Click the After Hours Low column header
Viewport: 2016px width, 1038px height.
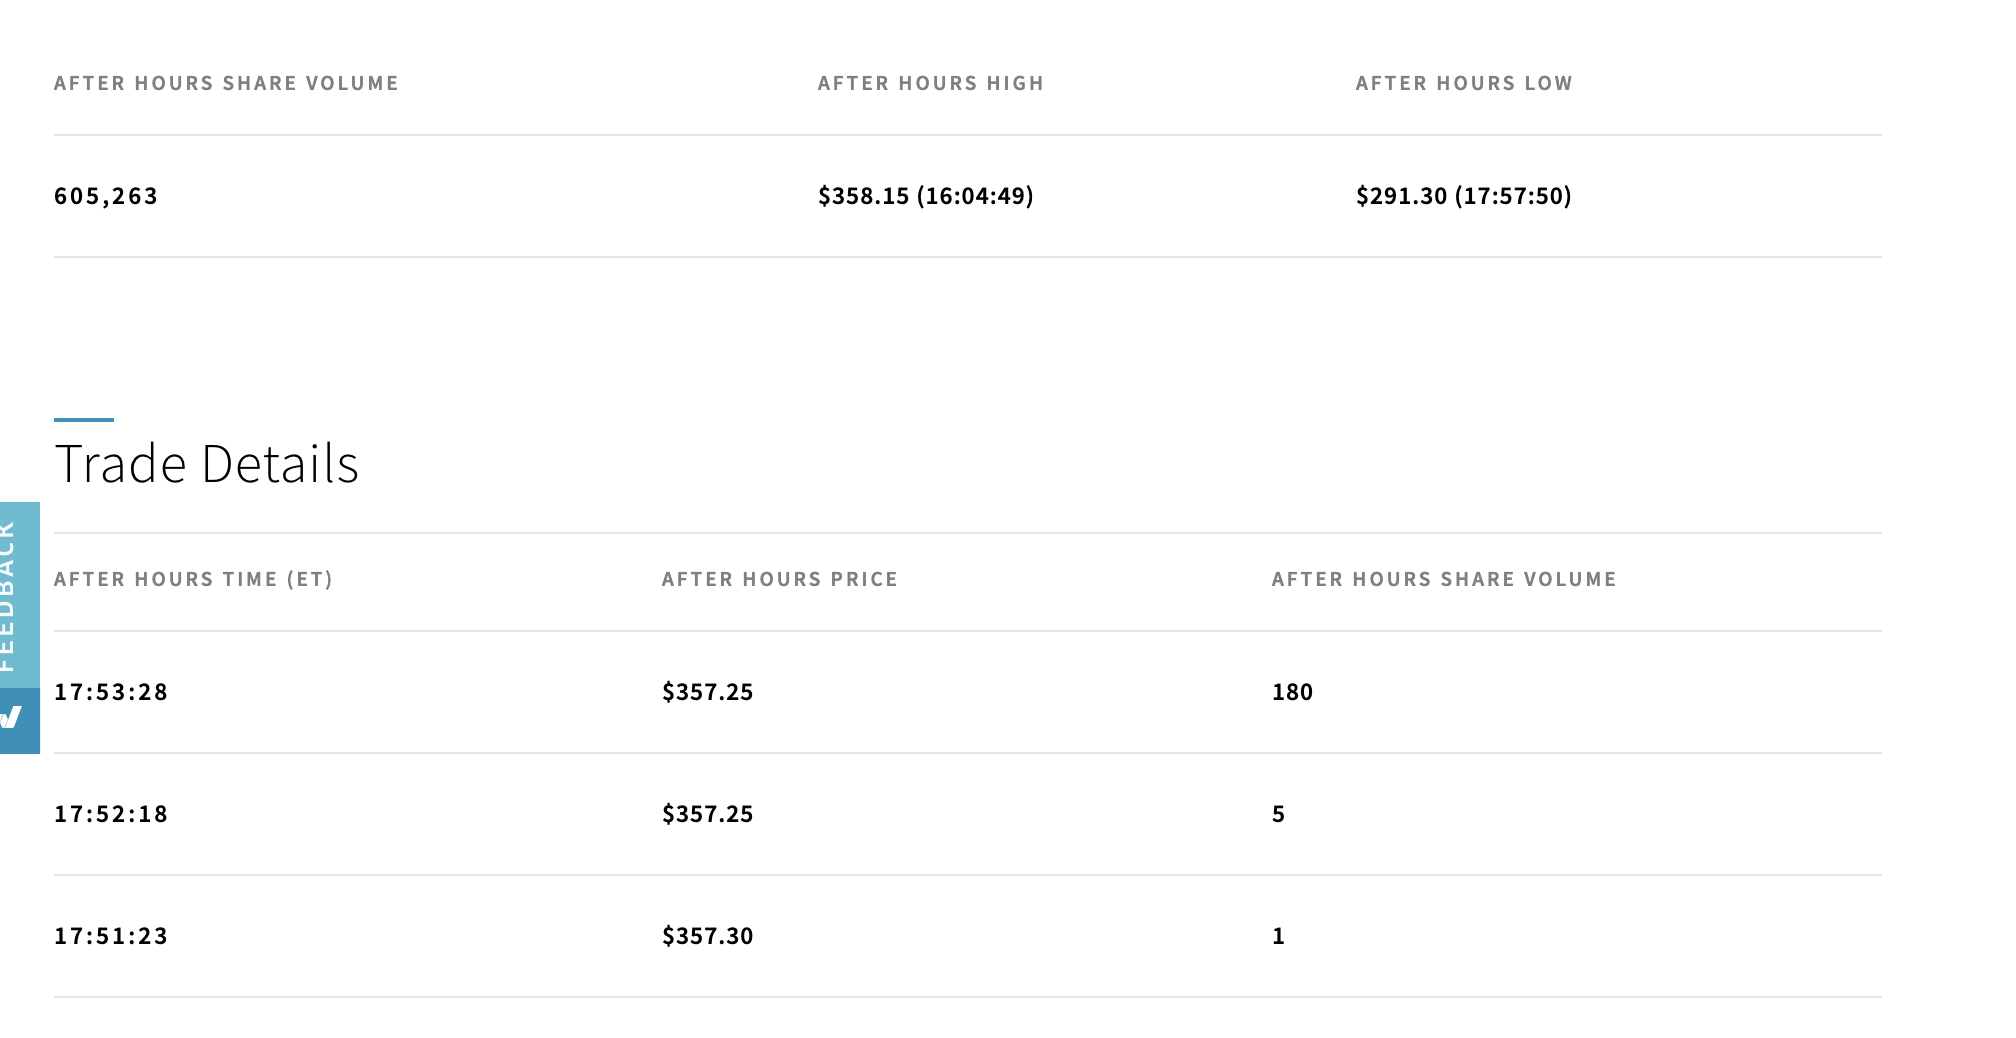[1464, 84]
